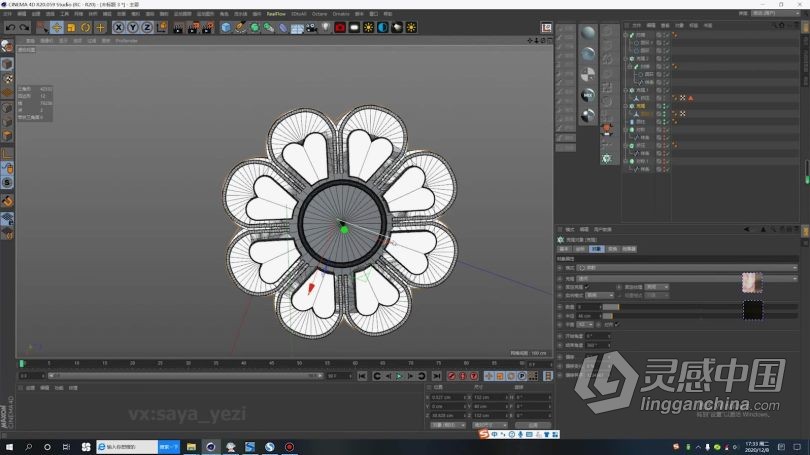Collapse the highlighted cloner hierarchy
The width and height of the screenshot is (810, 455).
pyautogui.click(x=626, y=106)
